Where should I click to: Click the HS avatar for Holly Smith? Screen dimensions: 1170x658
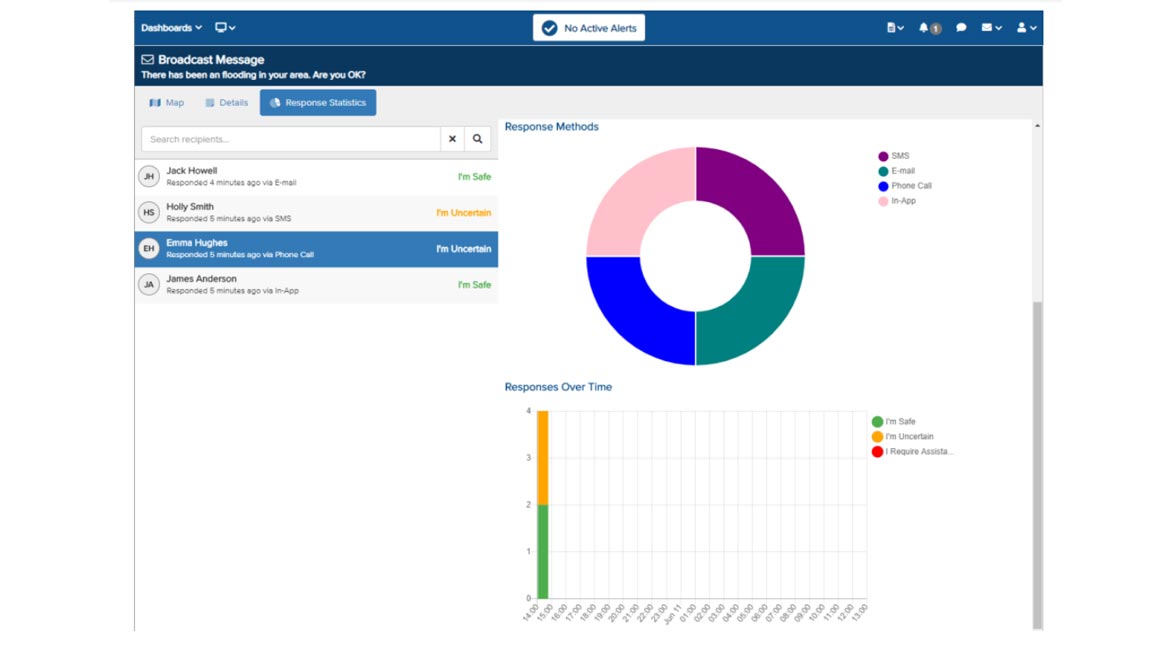[x=149, y=213]
